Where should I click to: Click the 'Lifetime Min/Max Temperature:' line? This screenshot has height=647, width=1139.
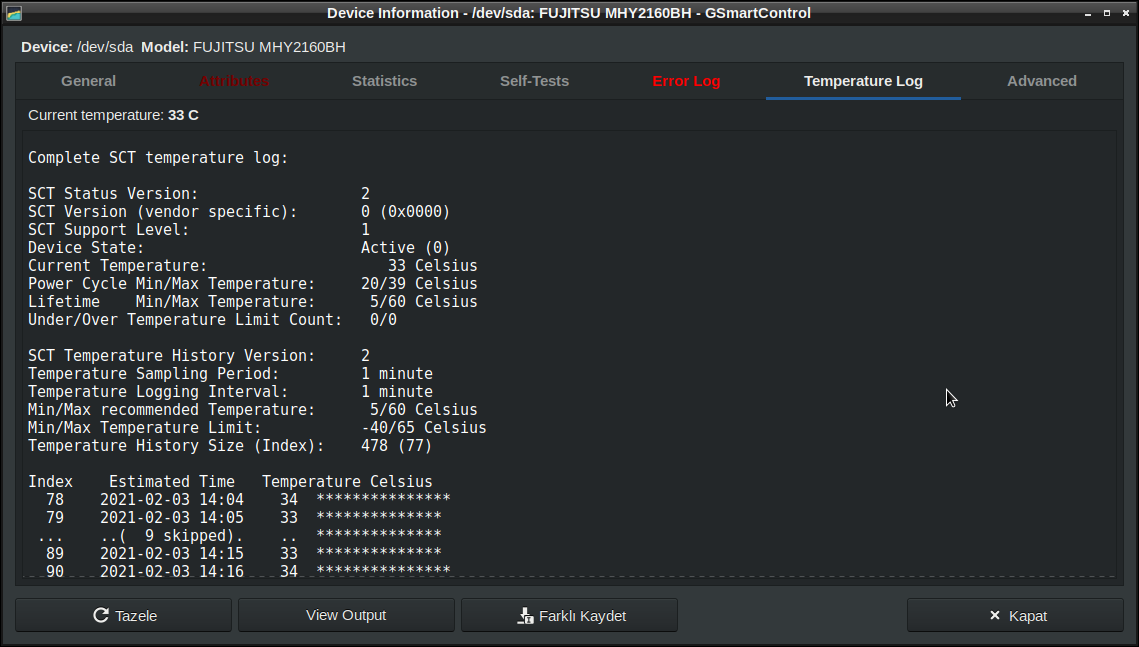tap(253, 302)
